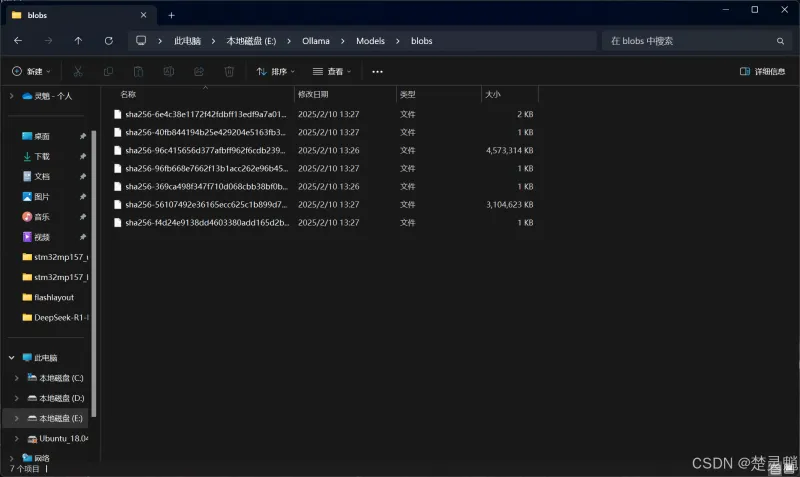Refresh the current blobs folder
The image size is (800, 477).
coord(108,40)
